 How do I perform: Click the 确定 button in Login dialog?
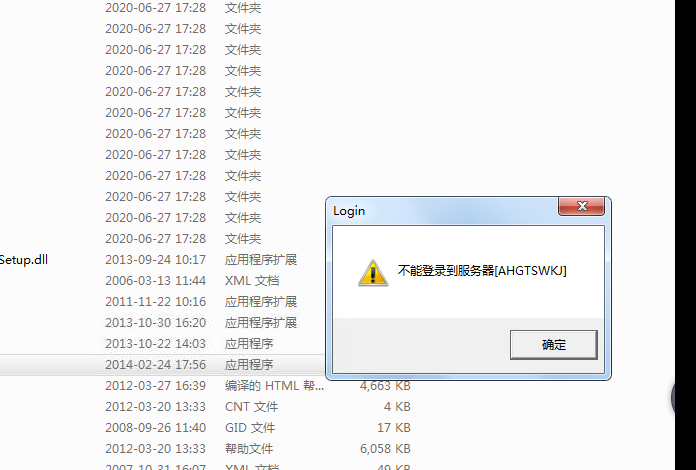(554, 344)
